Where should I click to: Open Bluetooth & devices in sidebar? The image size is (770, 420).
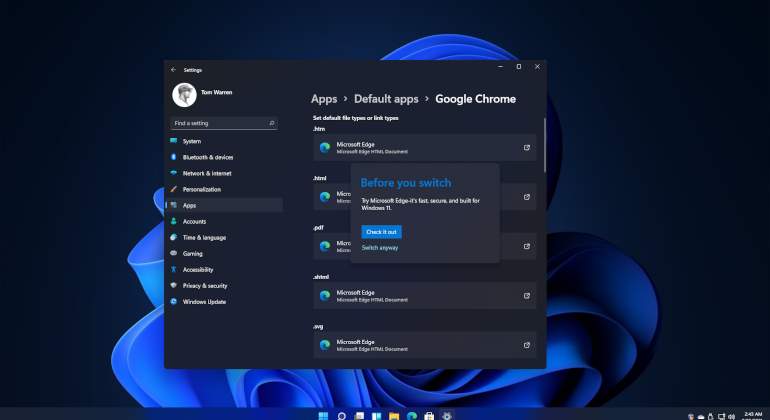click(225, 157)
